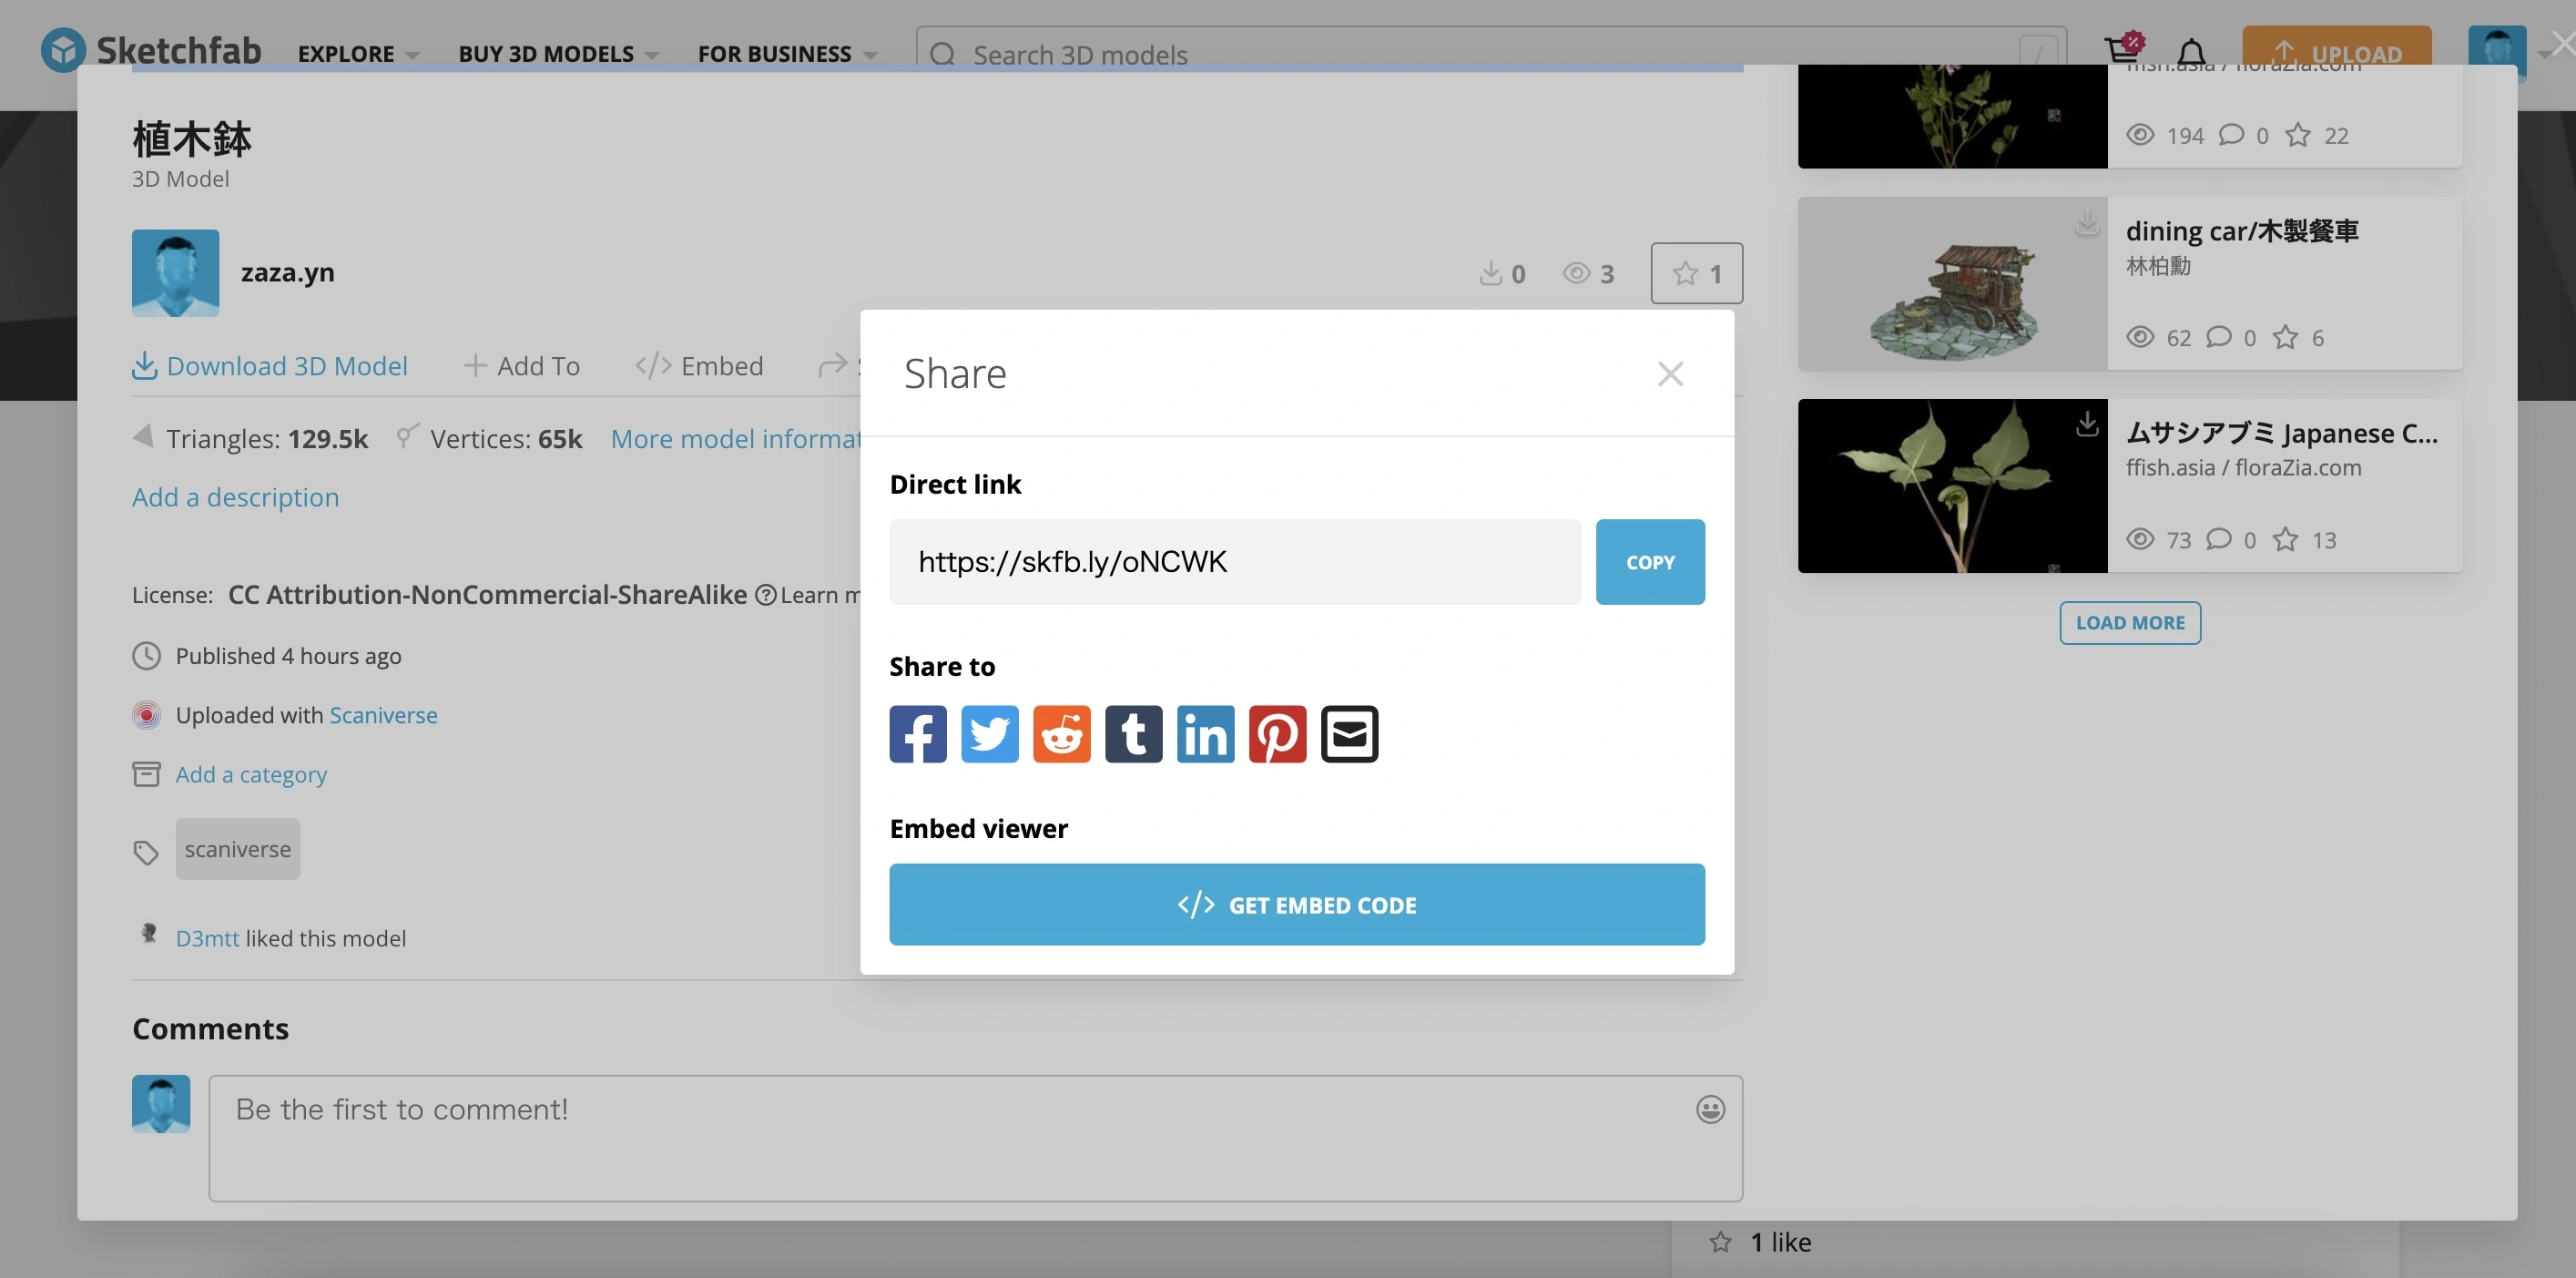
Task: Open the Sketchfab home logo
Action: [150, 50]
